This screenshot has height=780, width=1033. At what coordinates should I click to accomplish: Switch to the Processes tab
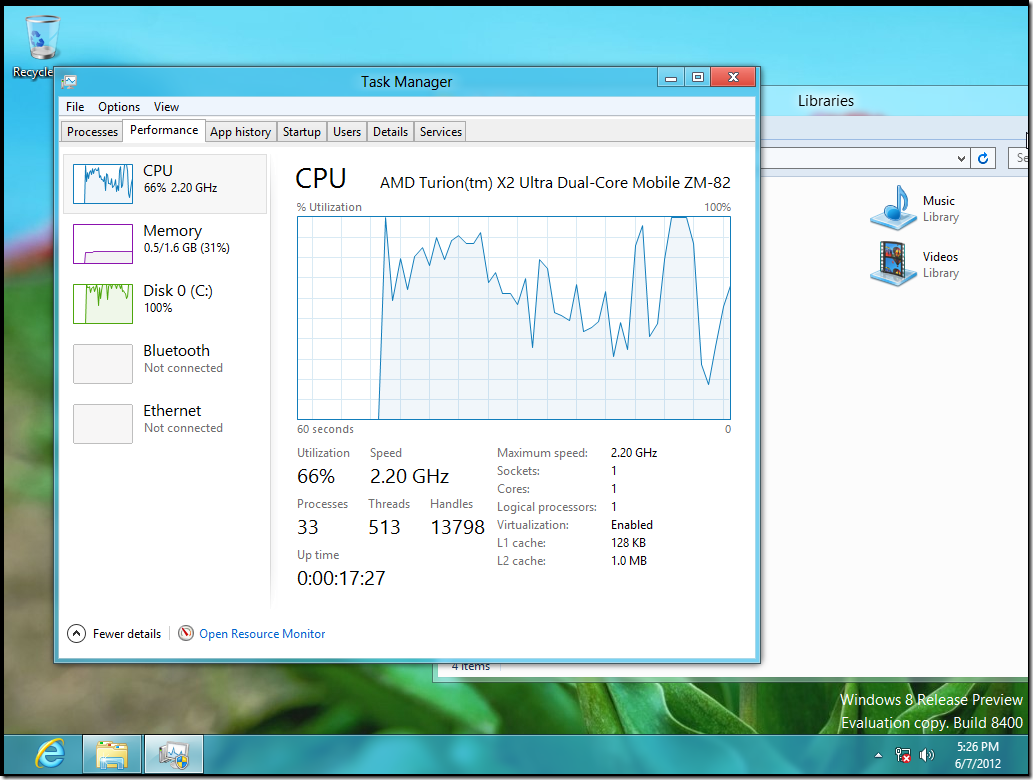[x=92, y=132]
